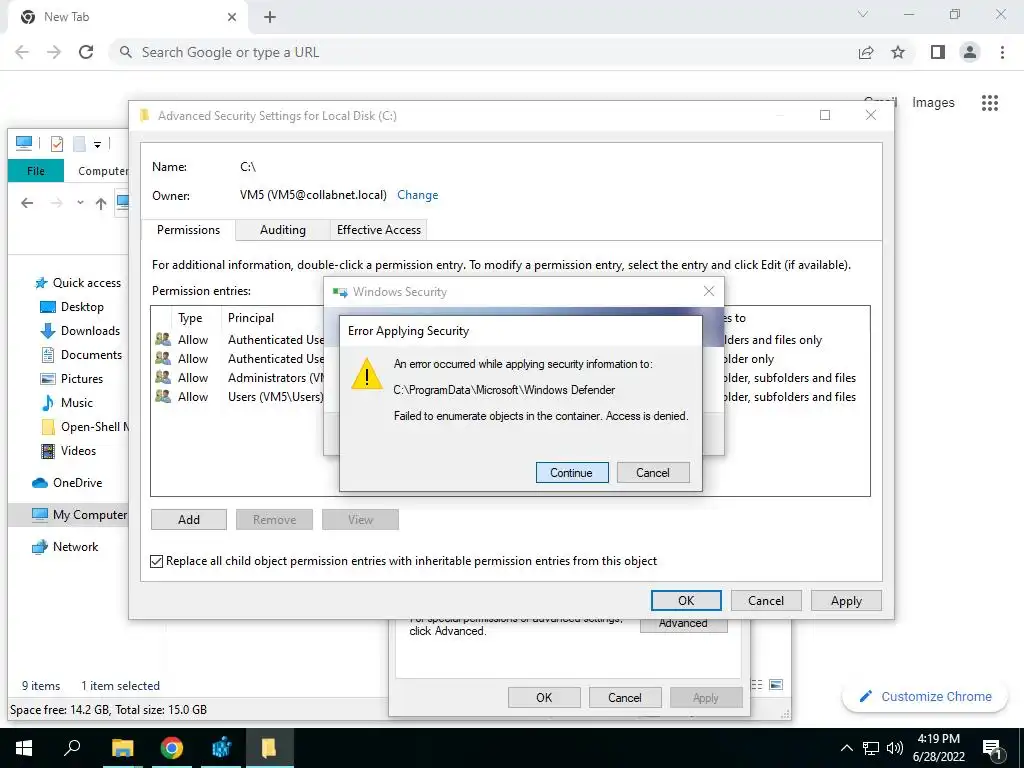Switch Explorer to details view
The width and height of the screenshot is (1024, 768).
pos(756,684)
